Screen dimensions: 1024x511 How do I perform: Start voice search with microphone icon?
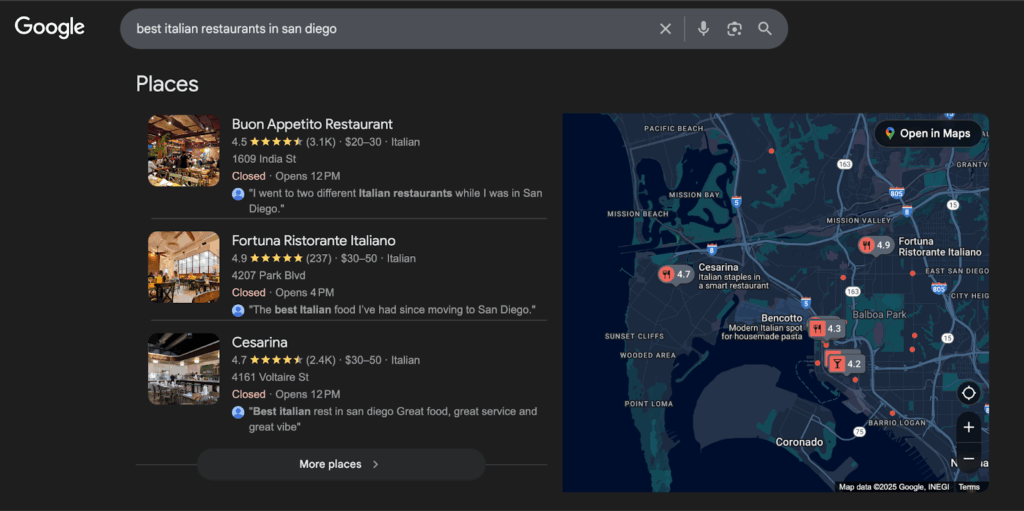pyautogui.click(x=703, y=29)
